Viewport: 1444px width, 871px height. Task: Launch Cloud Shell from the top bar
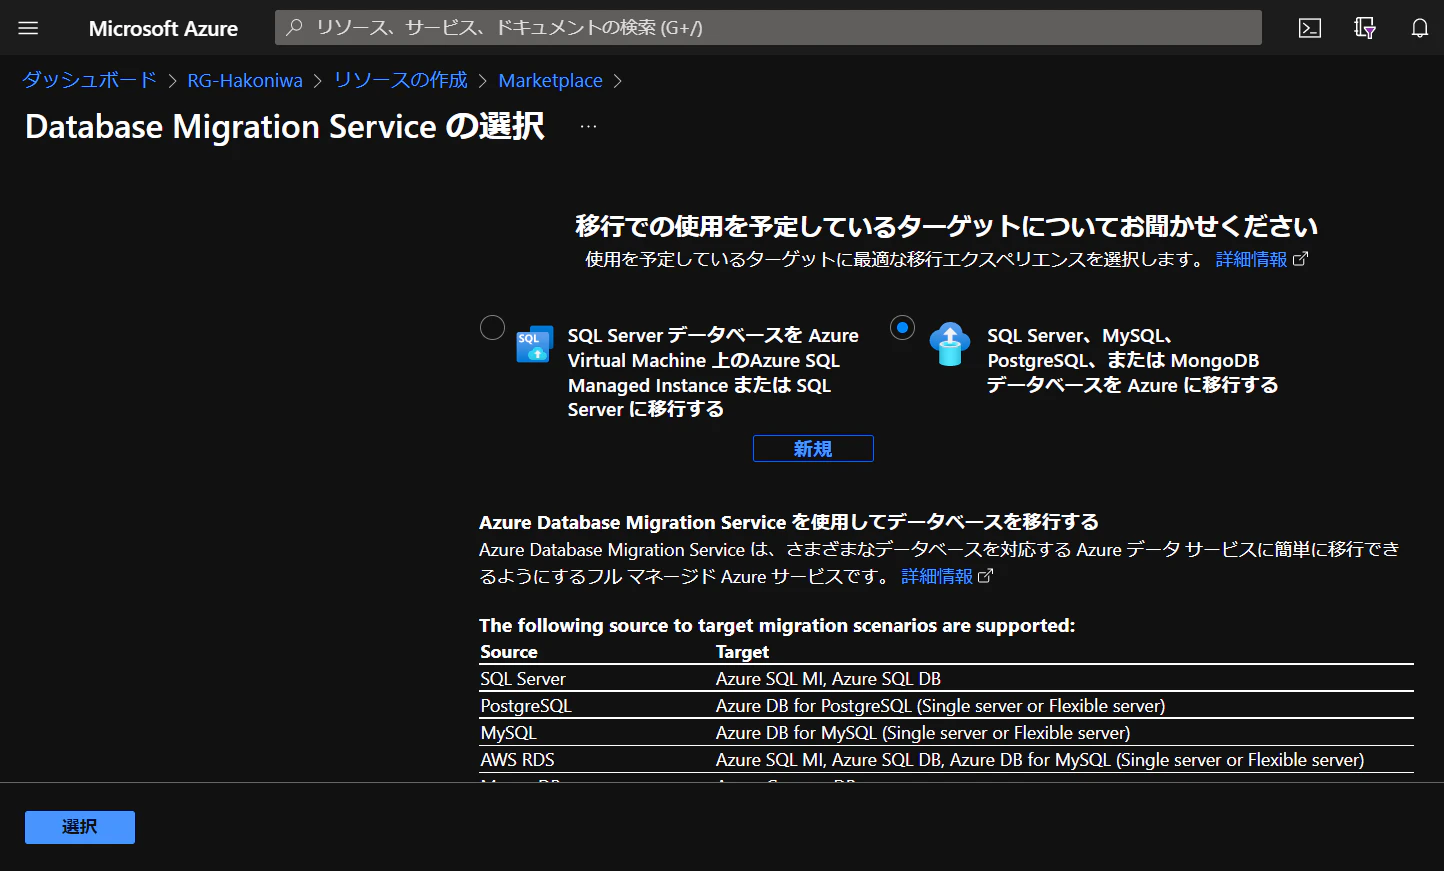(1310, 28)
